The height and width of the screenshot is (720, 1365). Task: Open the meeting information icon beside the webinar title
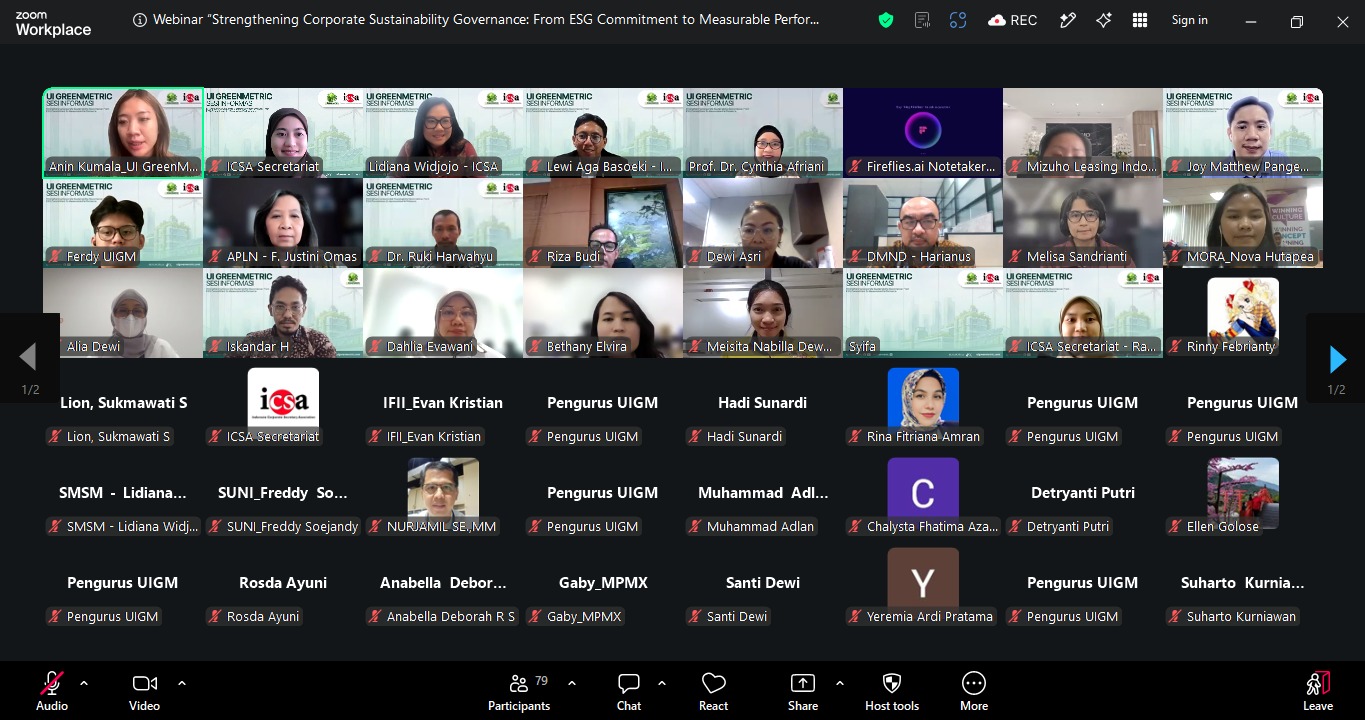[139, 20]
